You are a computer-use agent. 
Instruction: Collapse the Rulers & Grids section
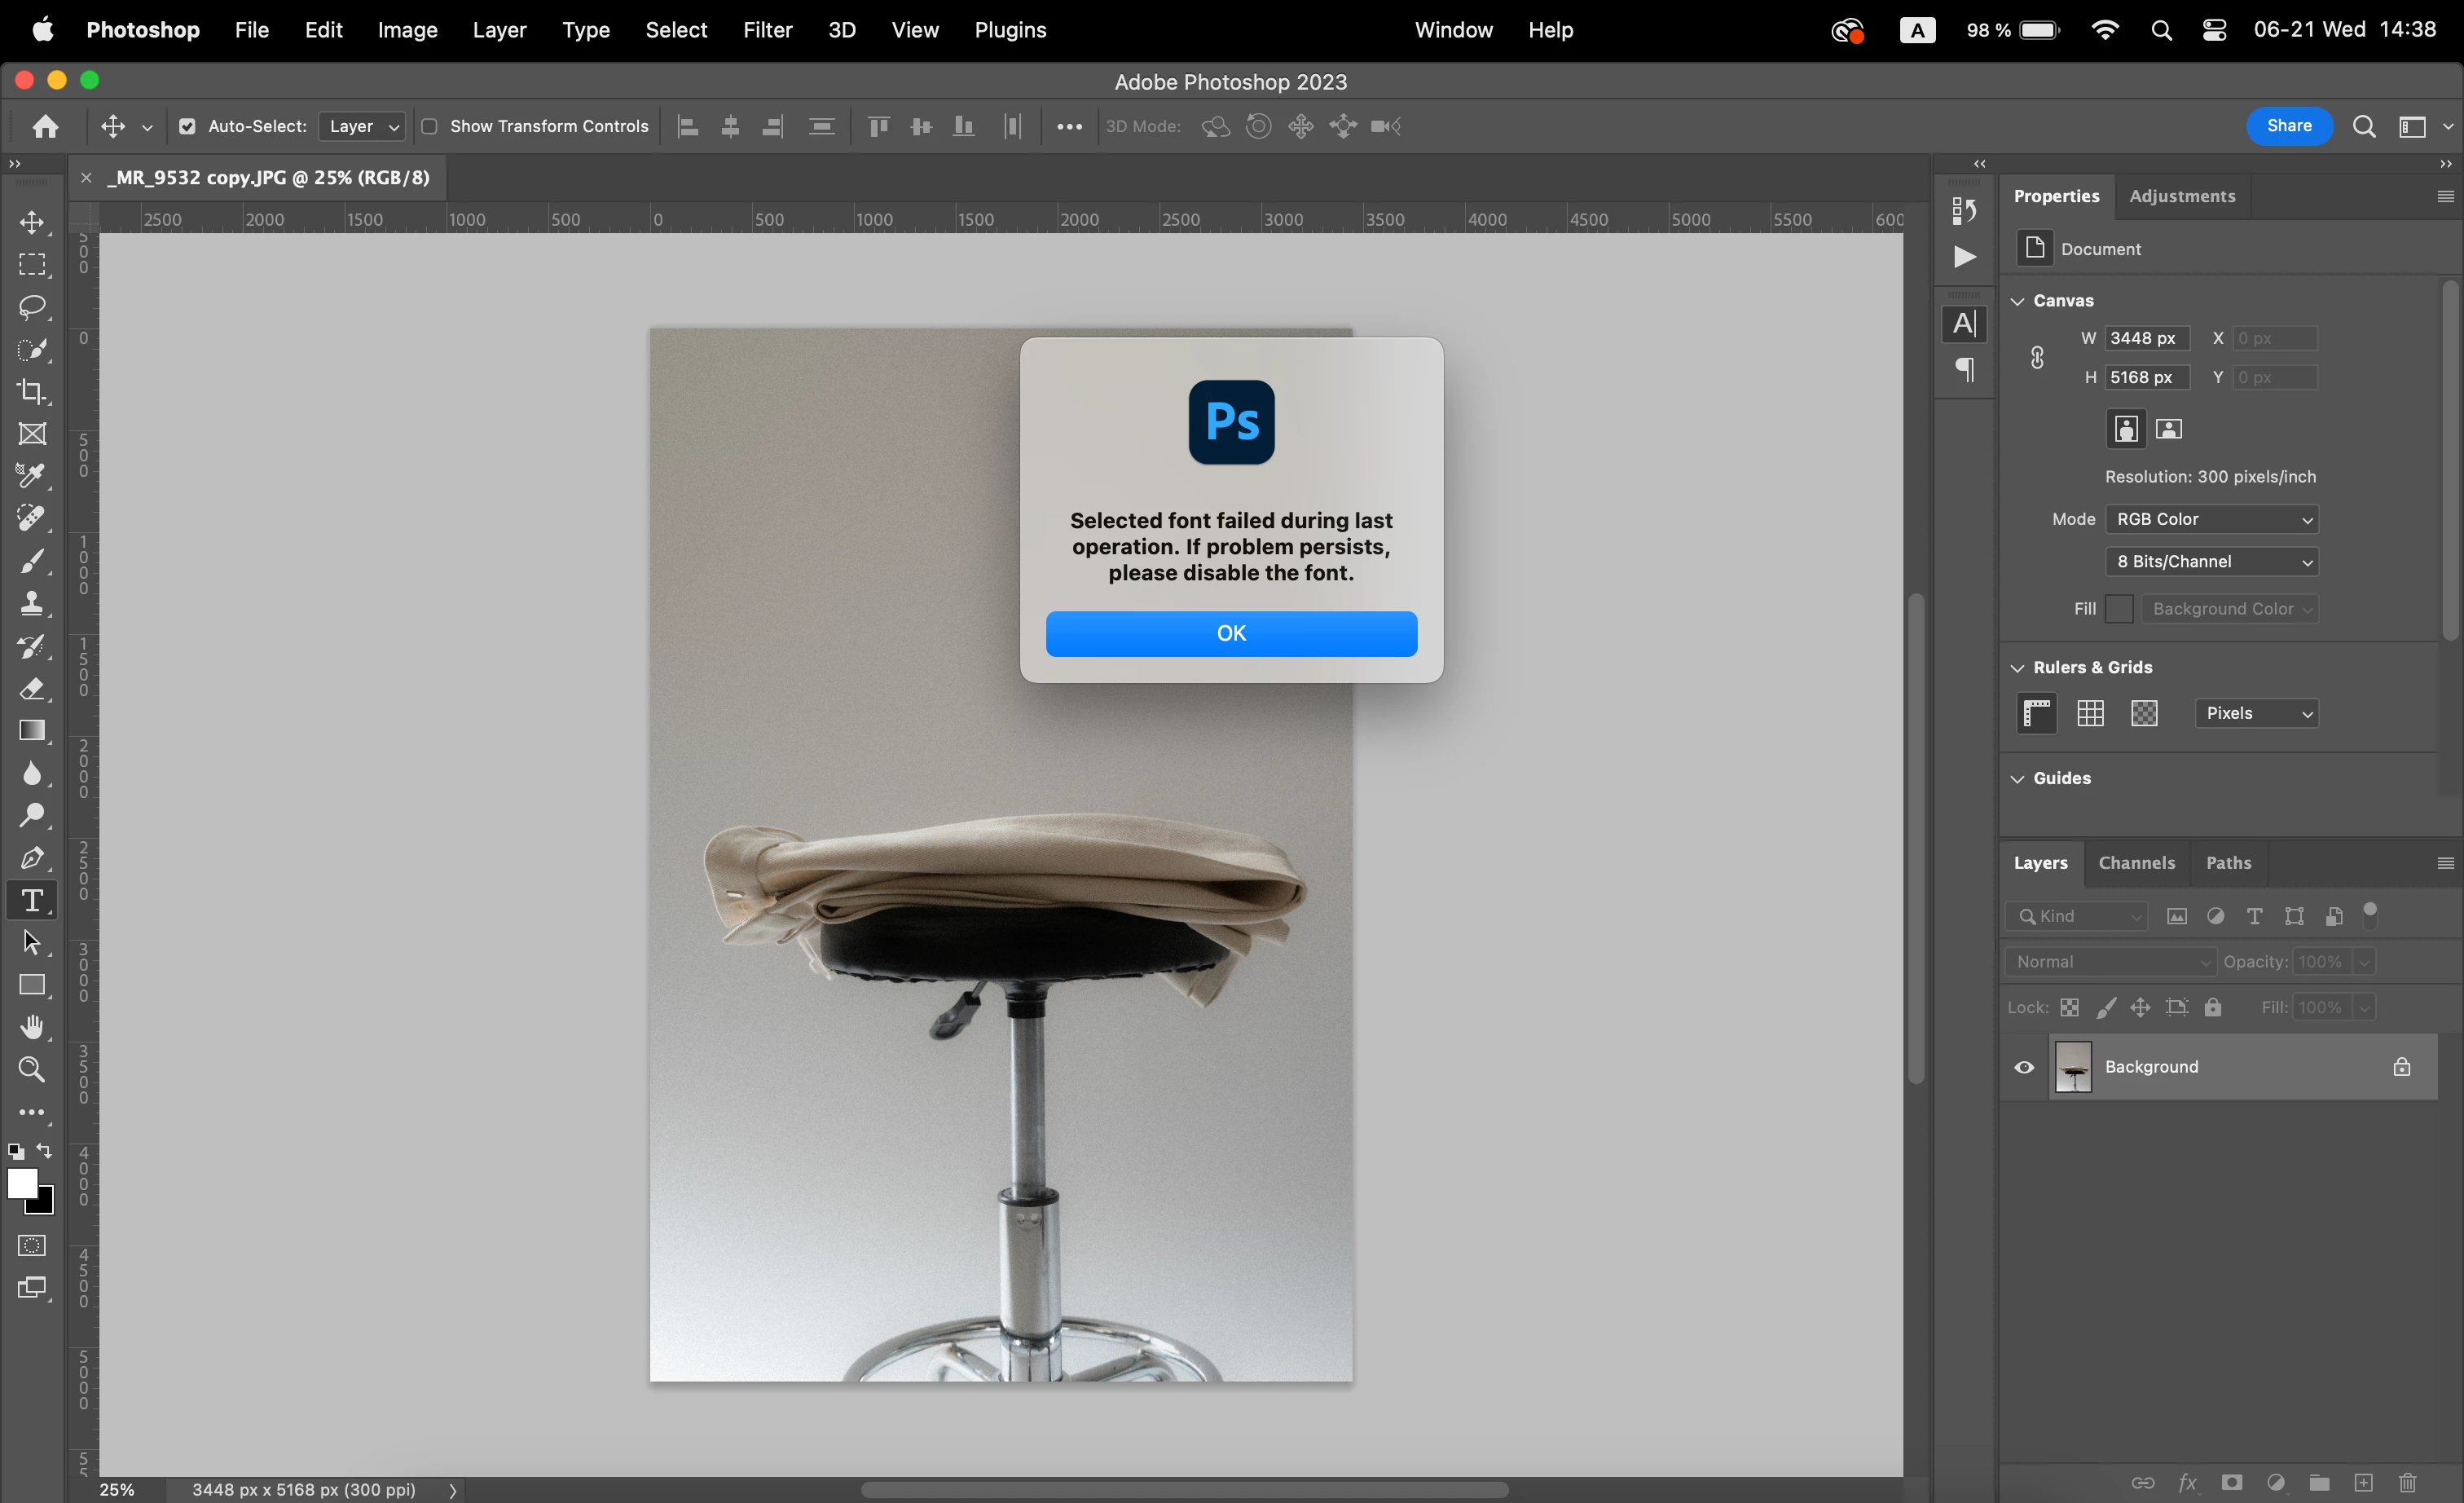pyautogui.click(x=2018, y=668)
